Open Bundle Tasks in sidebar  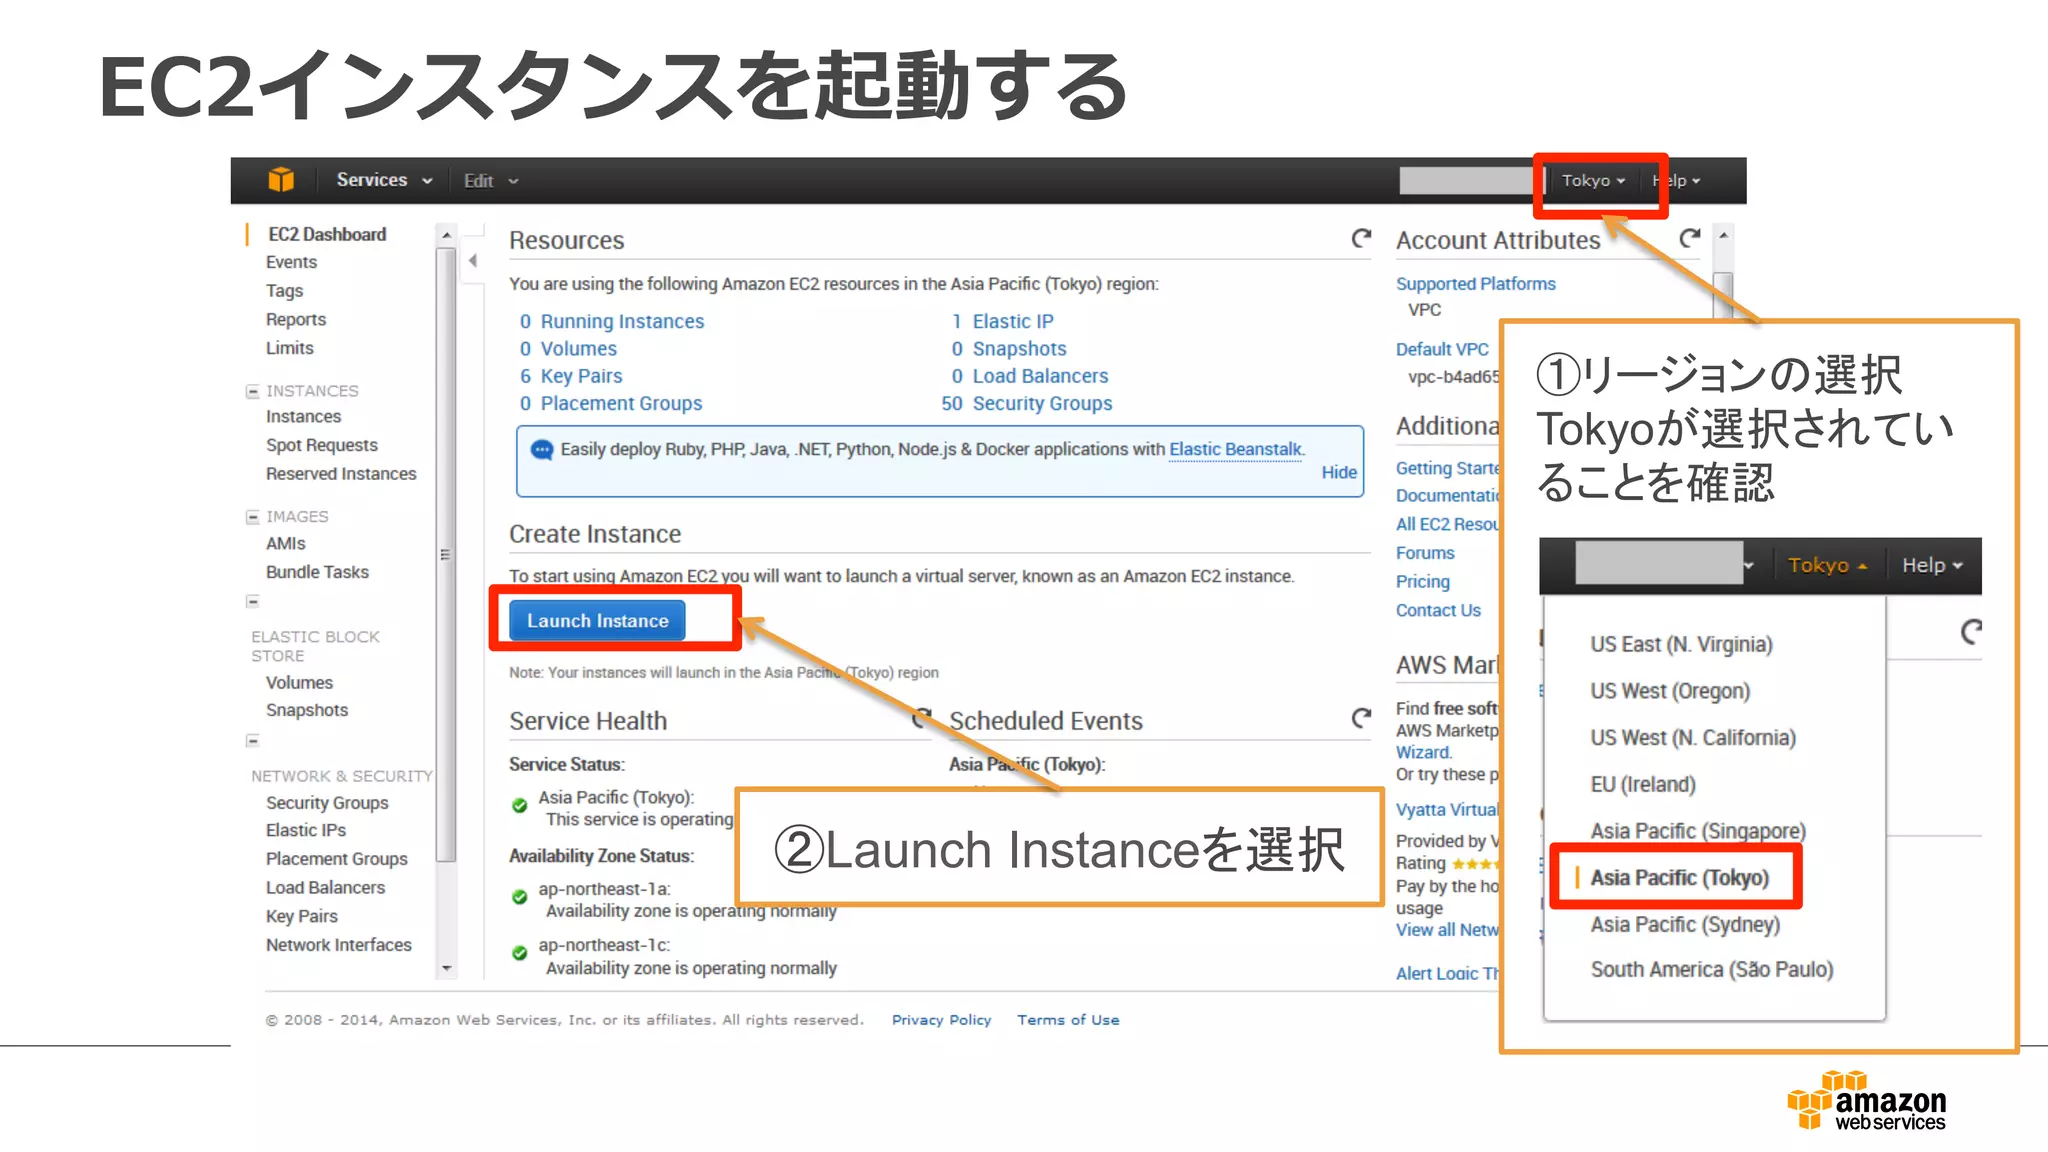pos(317,572)
